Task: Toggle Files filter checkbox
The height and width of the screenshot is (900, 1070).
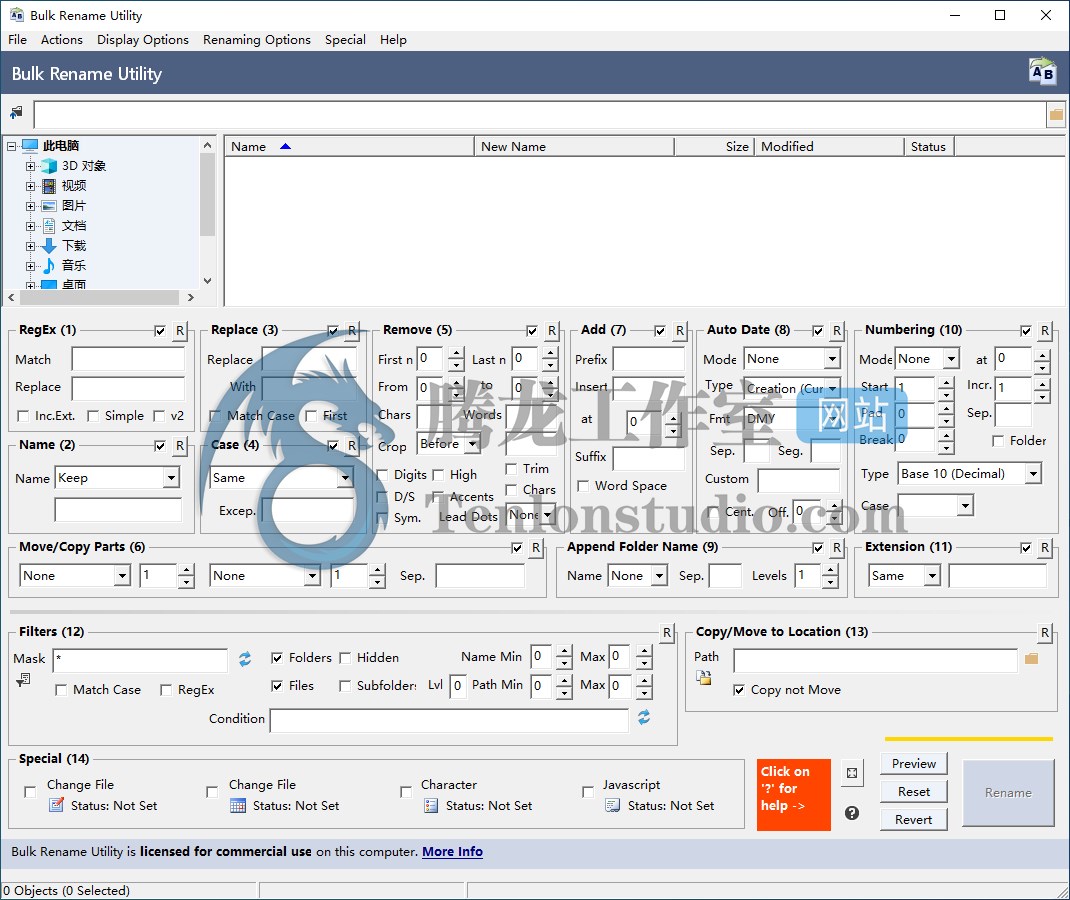Action: point(277,686)
